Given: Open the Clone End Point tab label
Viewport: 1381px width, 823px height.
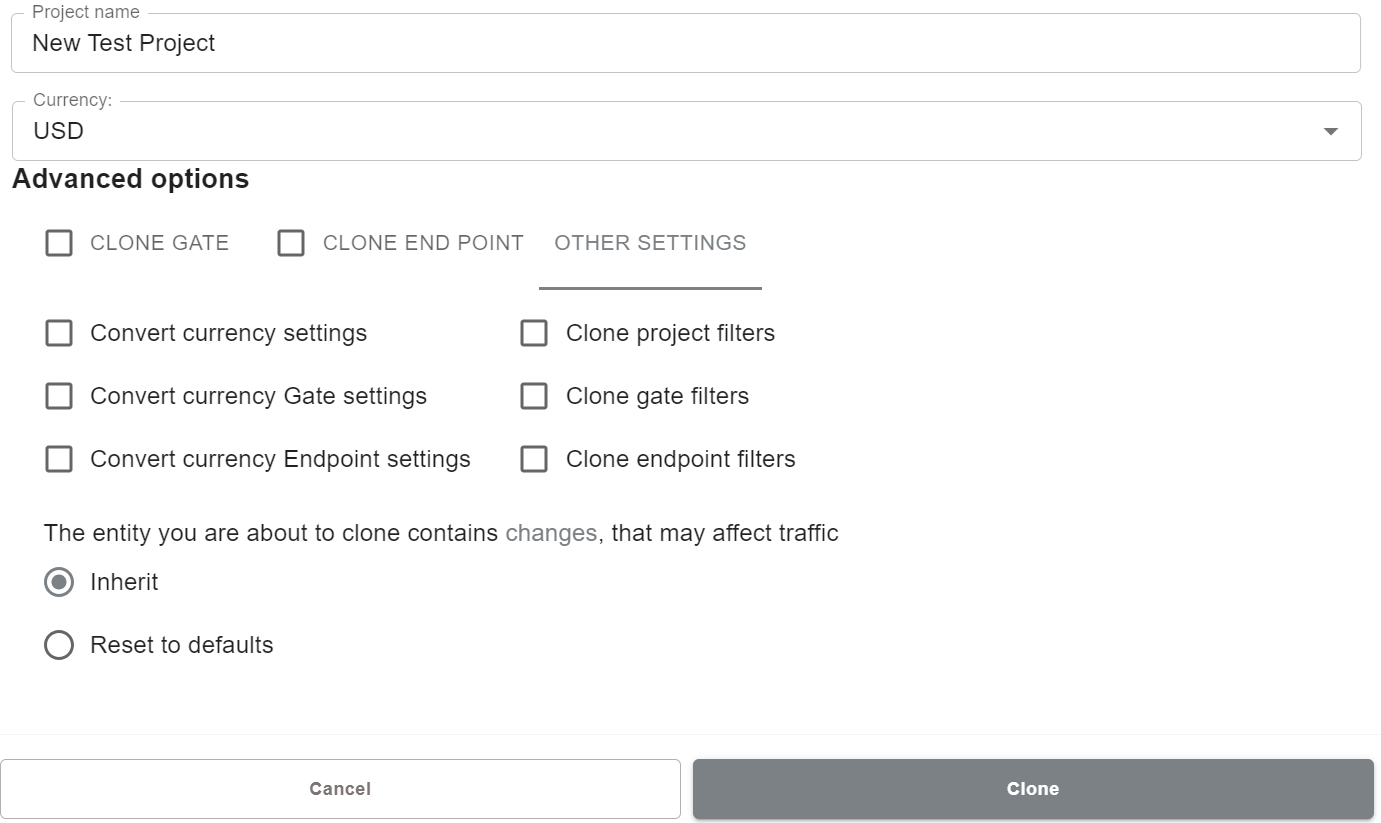Looking at the screenshot, I should (423, 243).
